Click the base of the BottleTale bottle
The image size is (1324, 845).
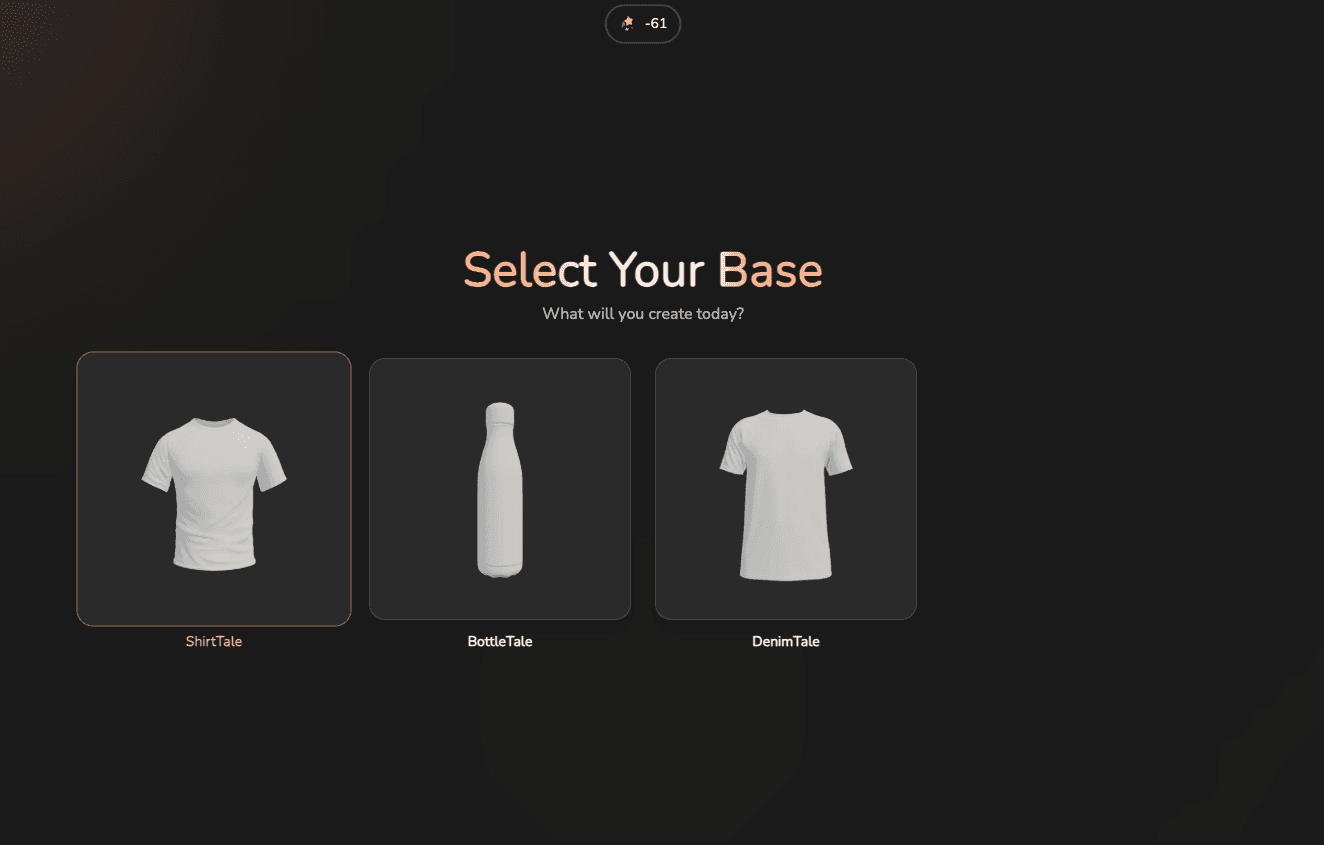(500, 570)
